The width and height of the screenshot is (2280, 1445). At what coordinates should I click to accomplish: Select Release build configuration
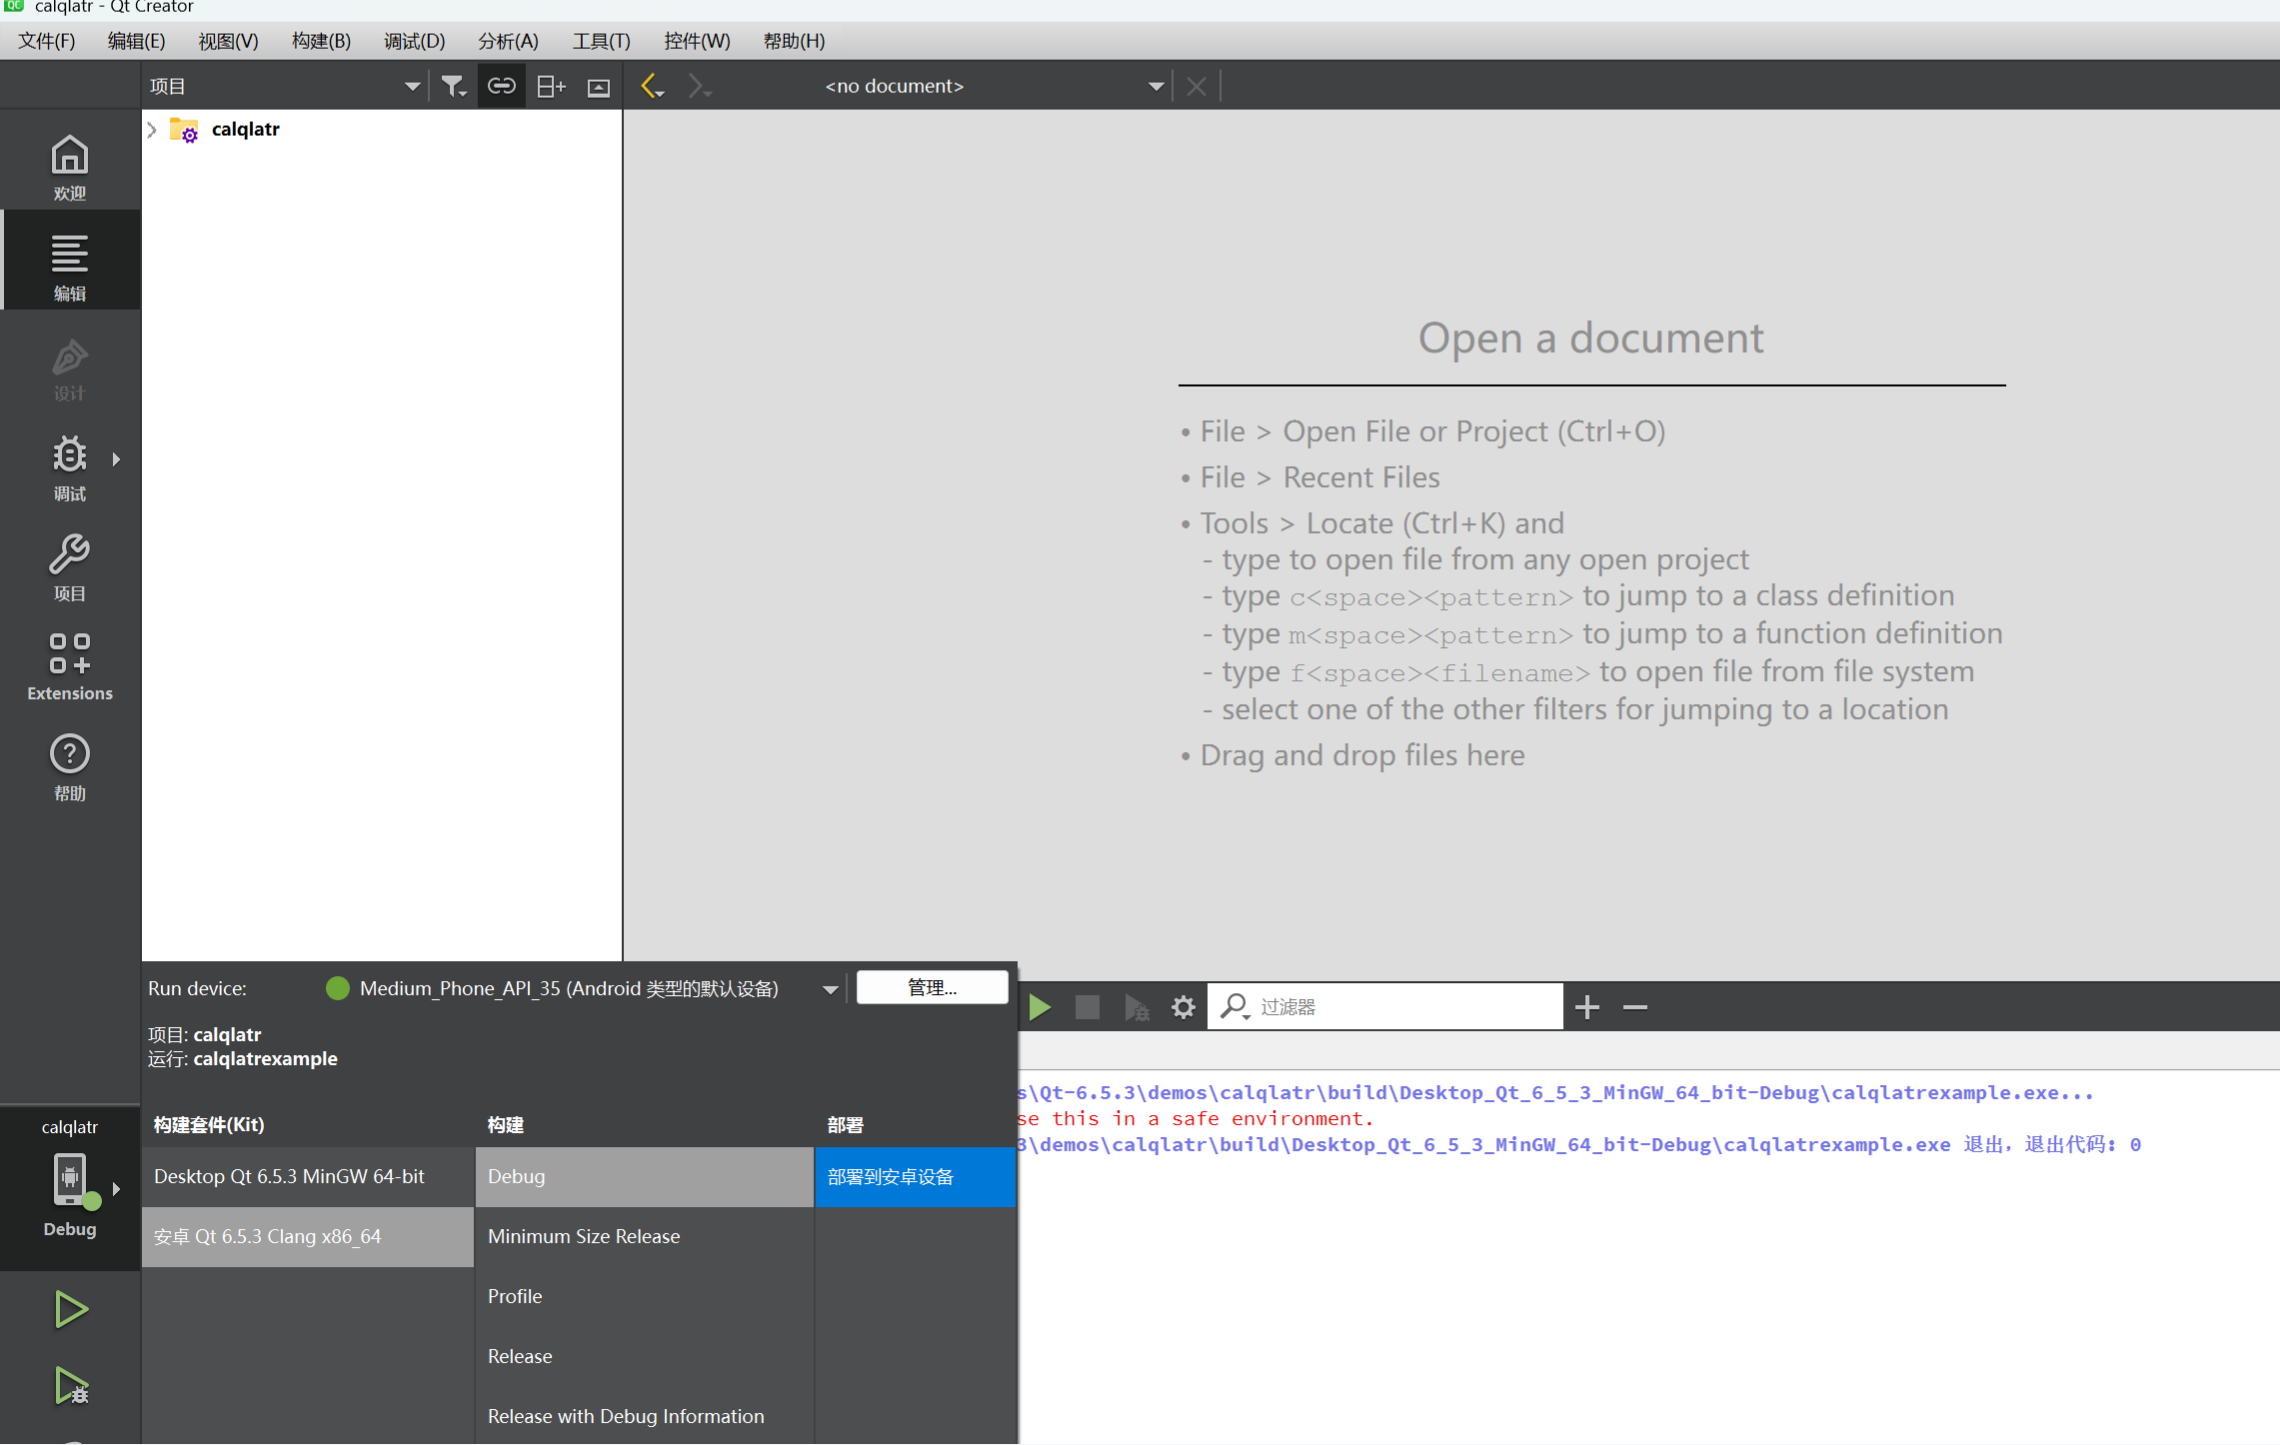tap(520, 1357)
